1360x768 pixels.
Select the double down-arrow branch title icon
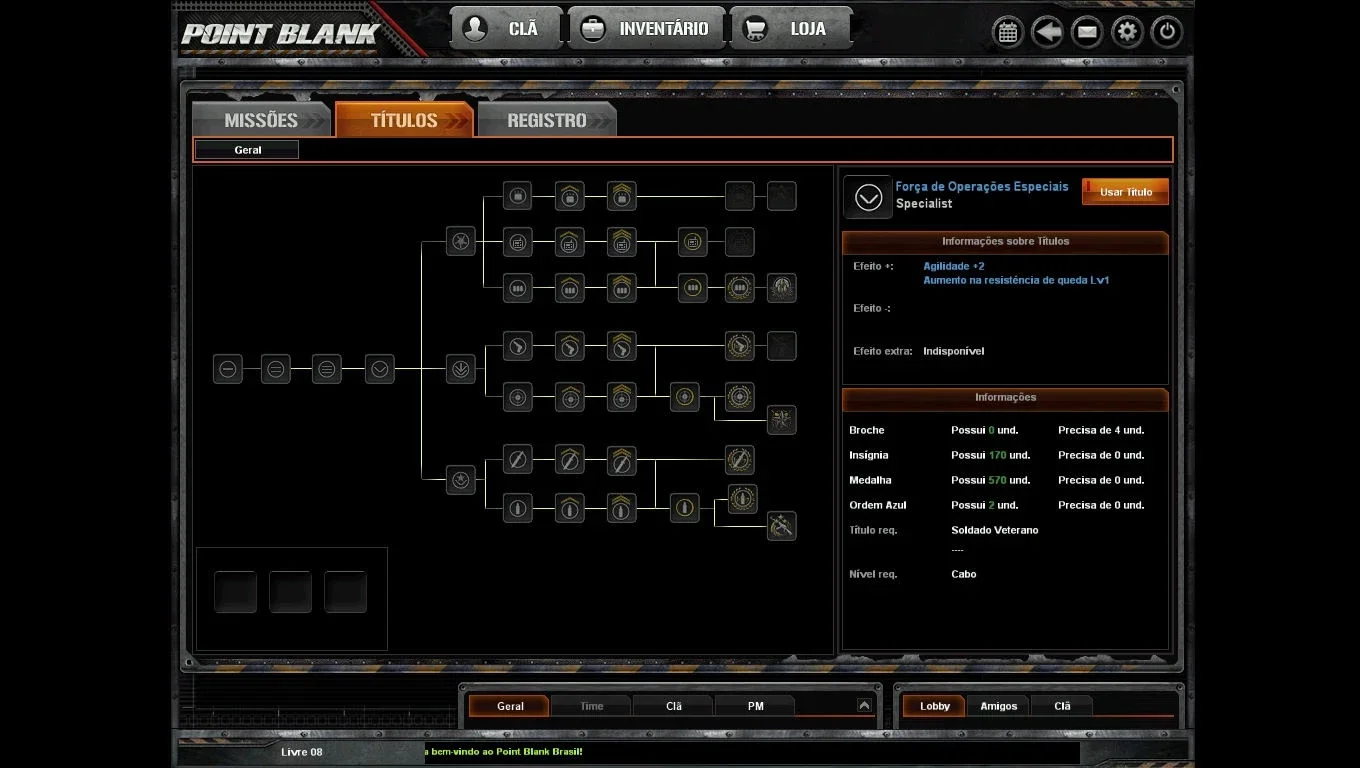(x=460, y=369)
